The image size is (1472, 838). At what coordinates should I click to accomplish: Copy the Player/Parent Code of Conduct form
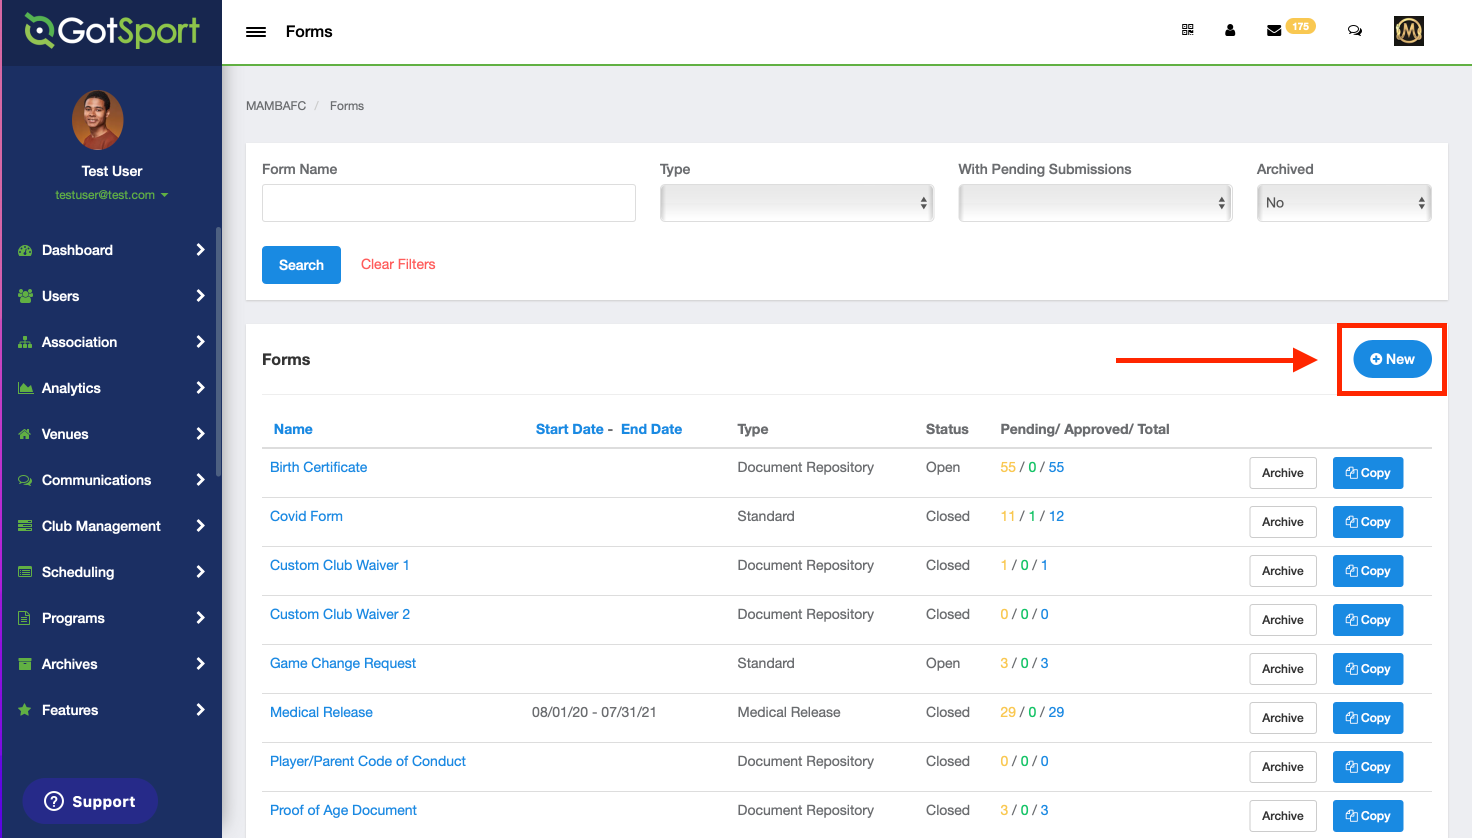tap(1368, 767)
